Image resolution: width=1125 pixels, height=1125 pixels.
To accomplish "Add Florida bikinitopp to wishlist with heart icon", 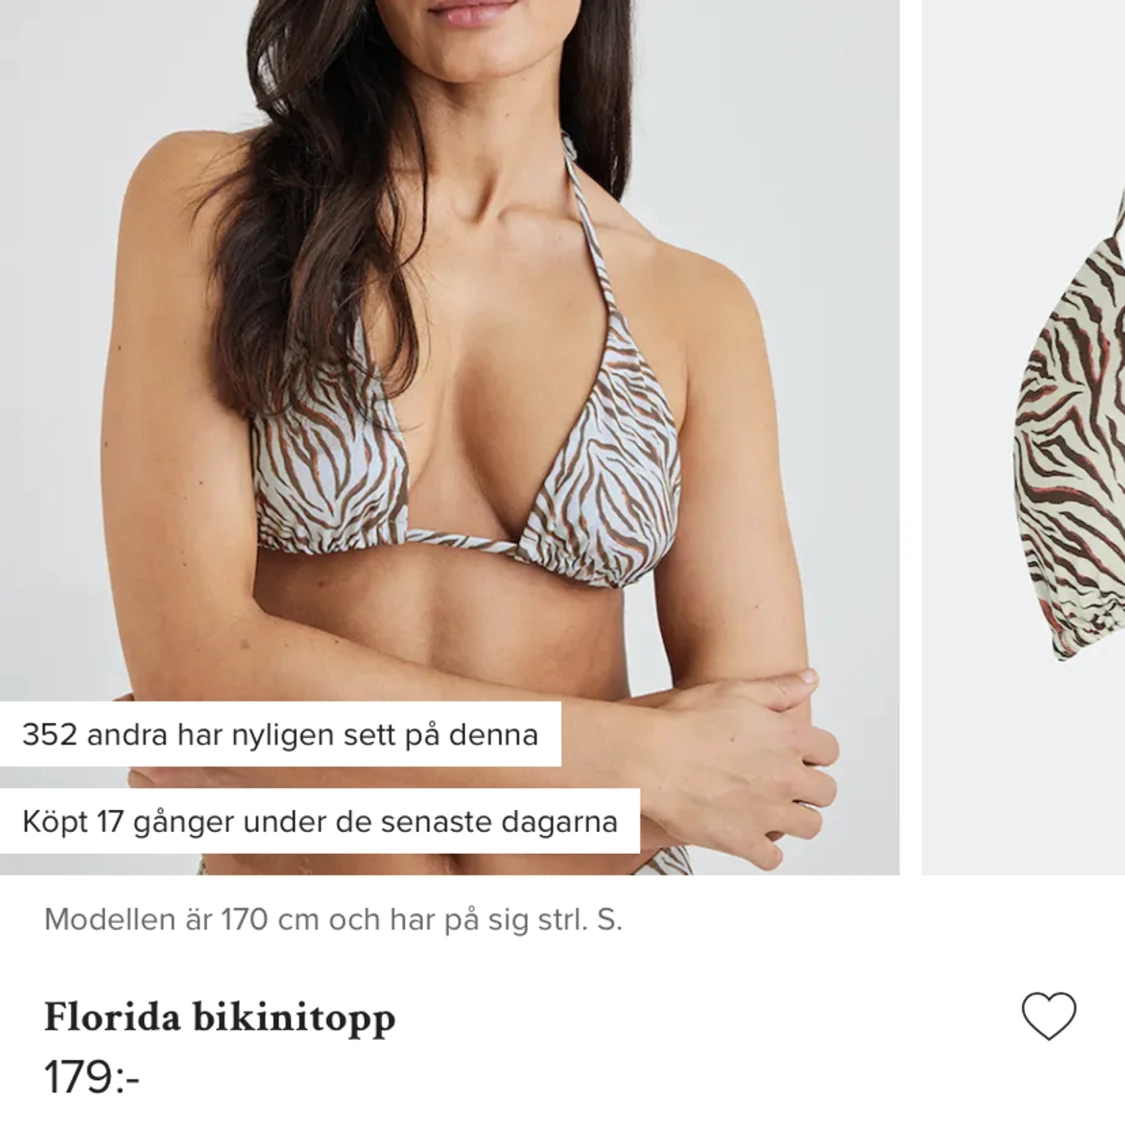I will [x=1048, y=1015].
